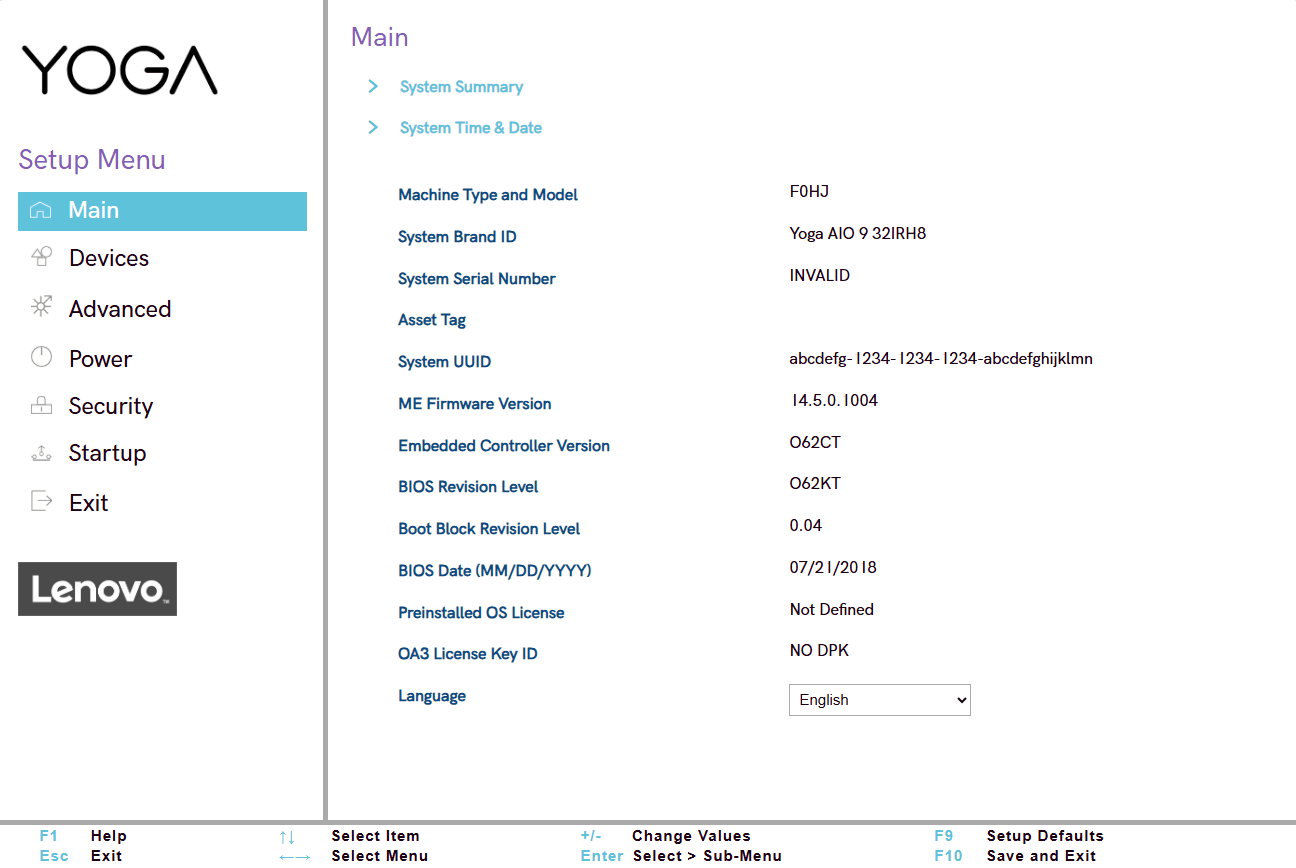Select the Exit menu item

point(88,503)
